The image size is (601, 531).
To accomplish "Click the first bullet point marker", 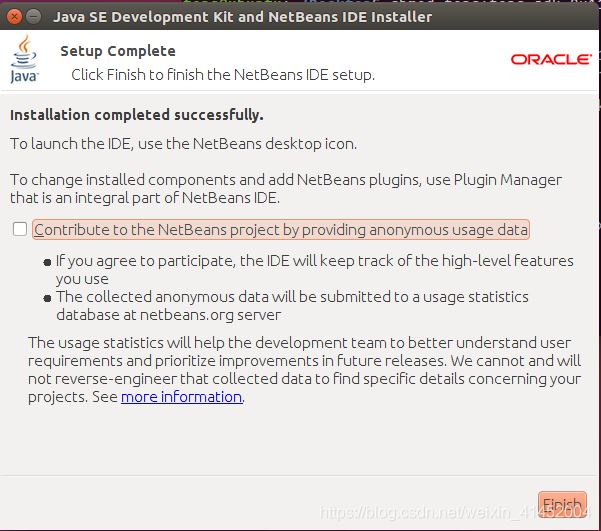I will (x=47, y=262).
